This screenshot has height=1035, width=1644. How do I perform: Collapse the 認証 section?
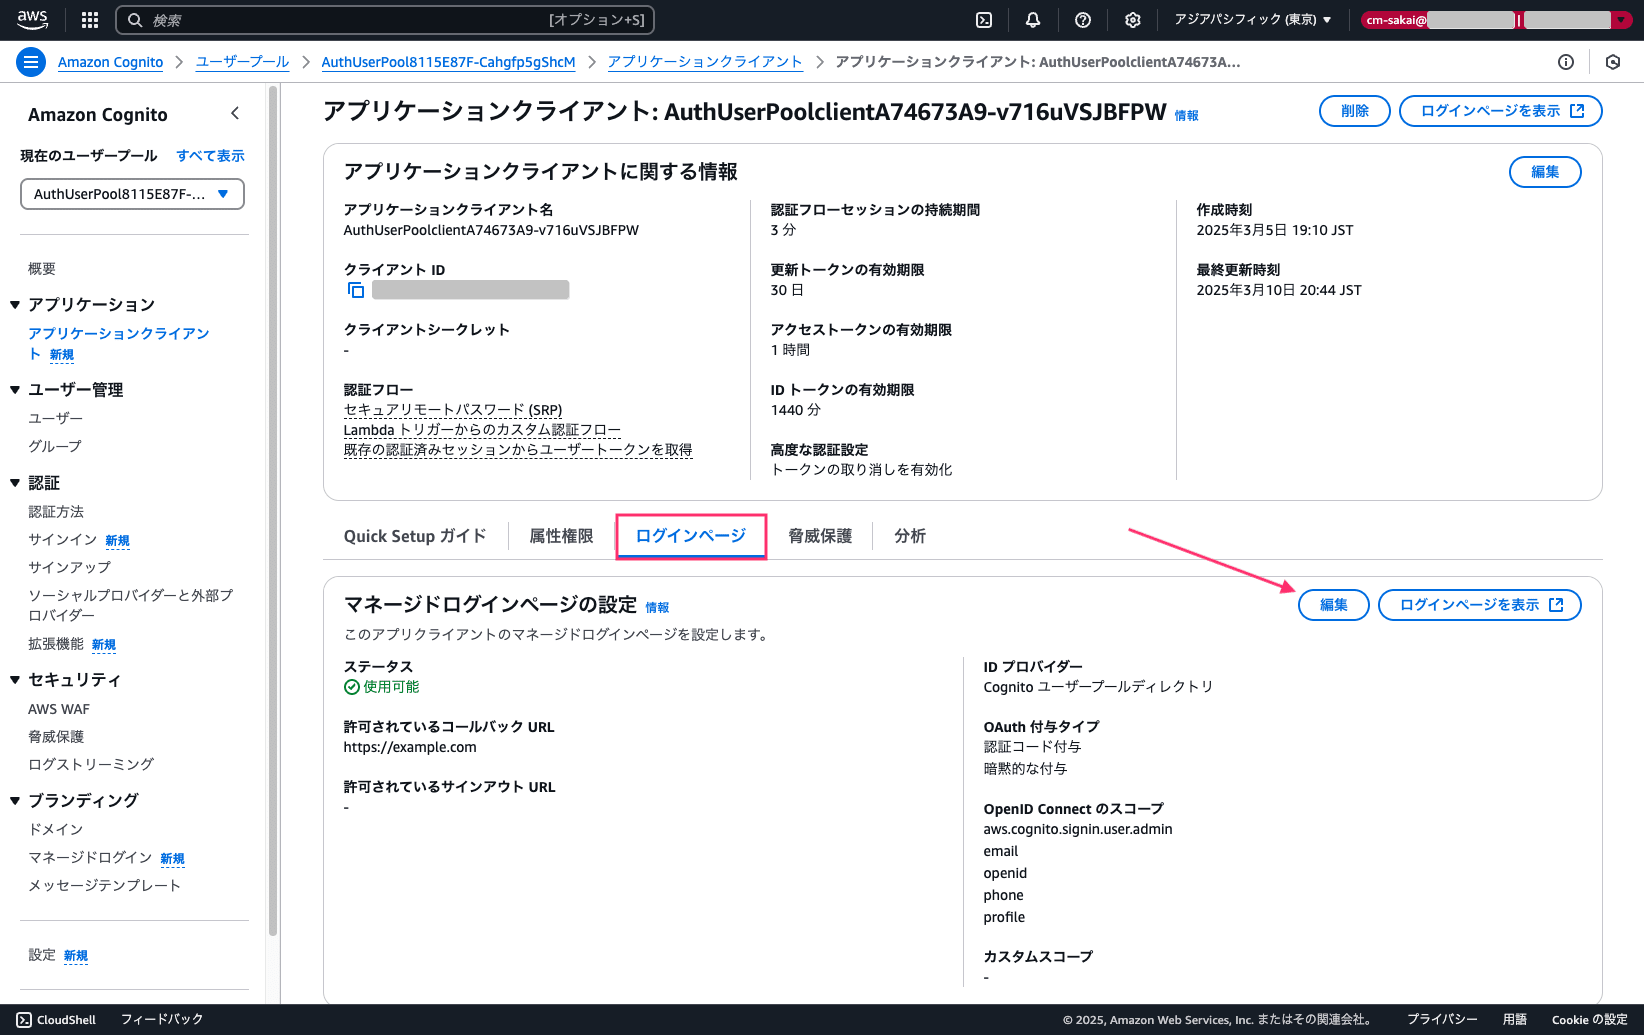(x=15, y=483)
